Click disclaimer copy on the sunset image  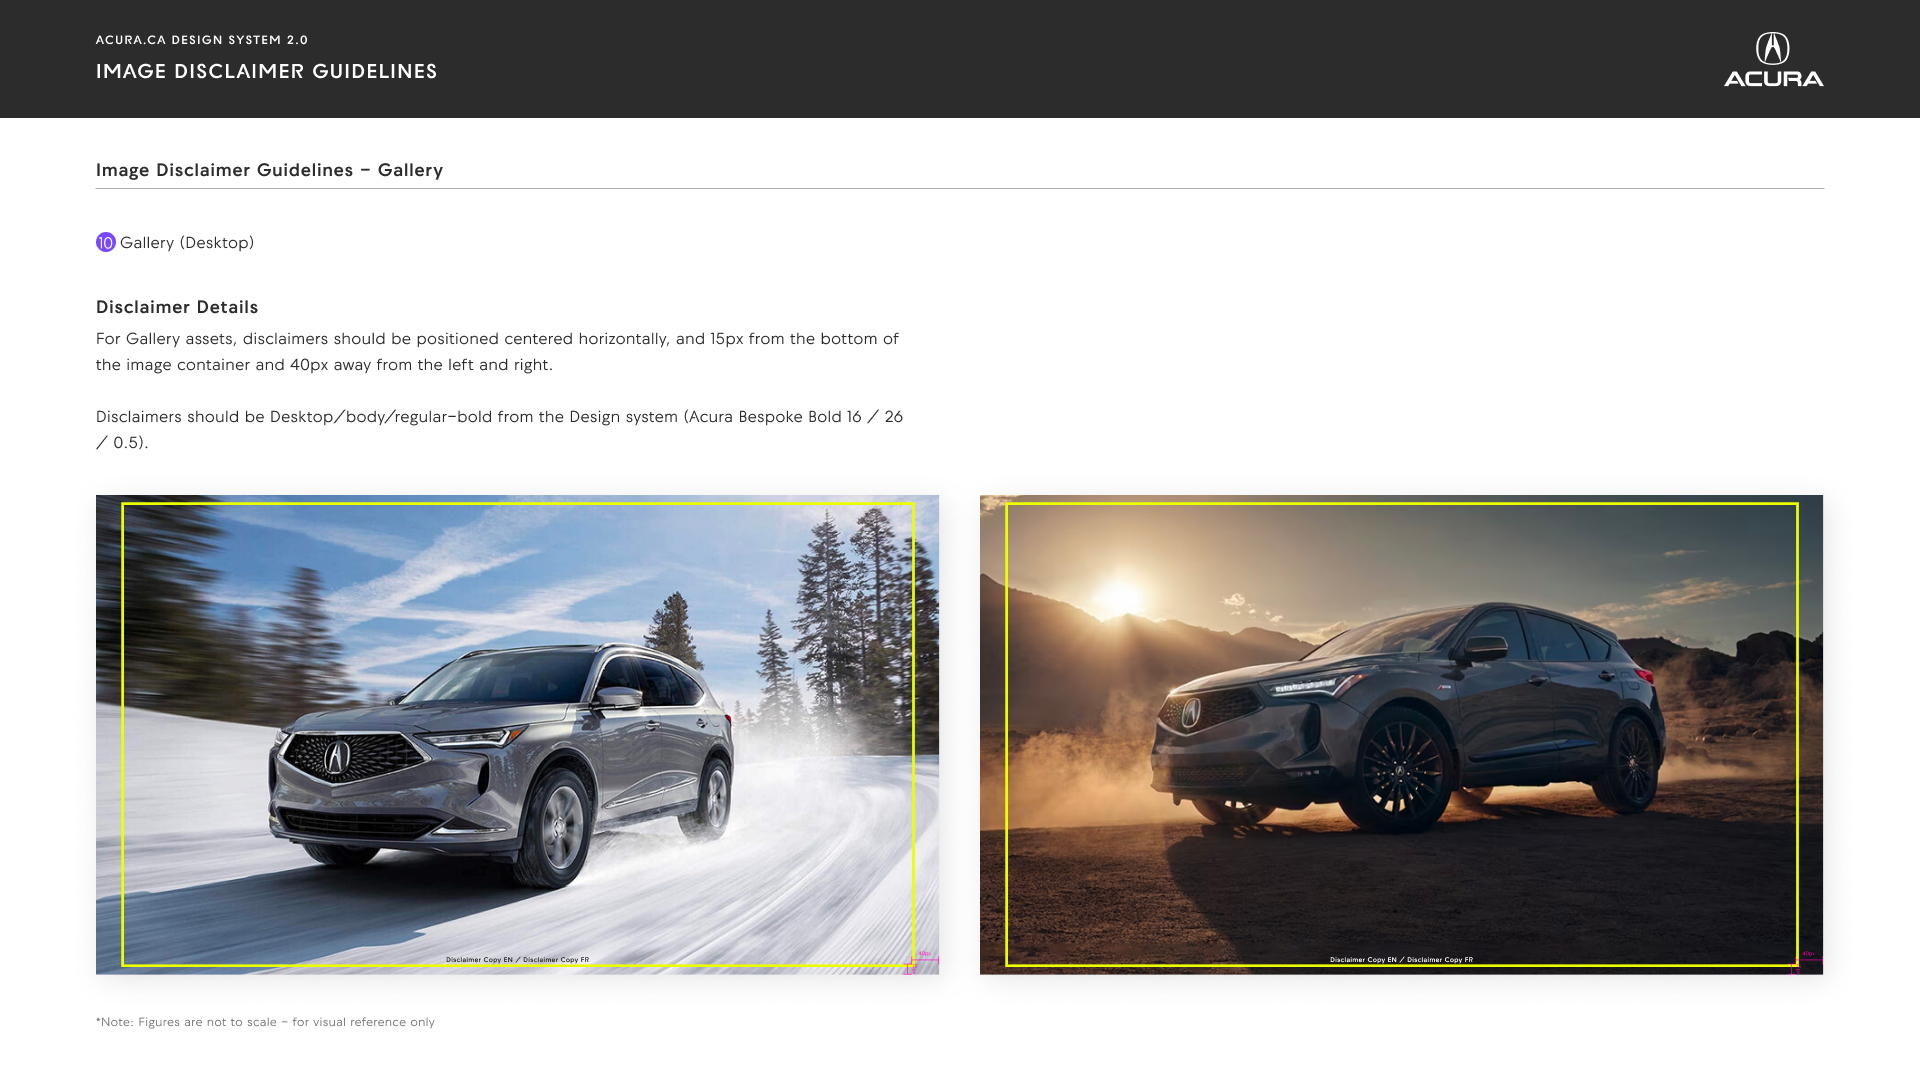pos(1401,959)
